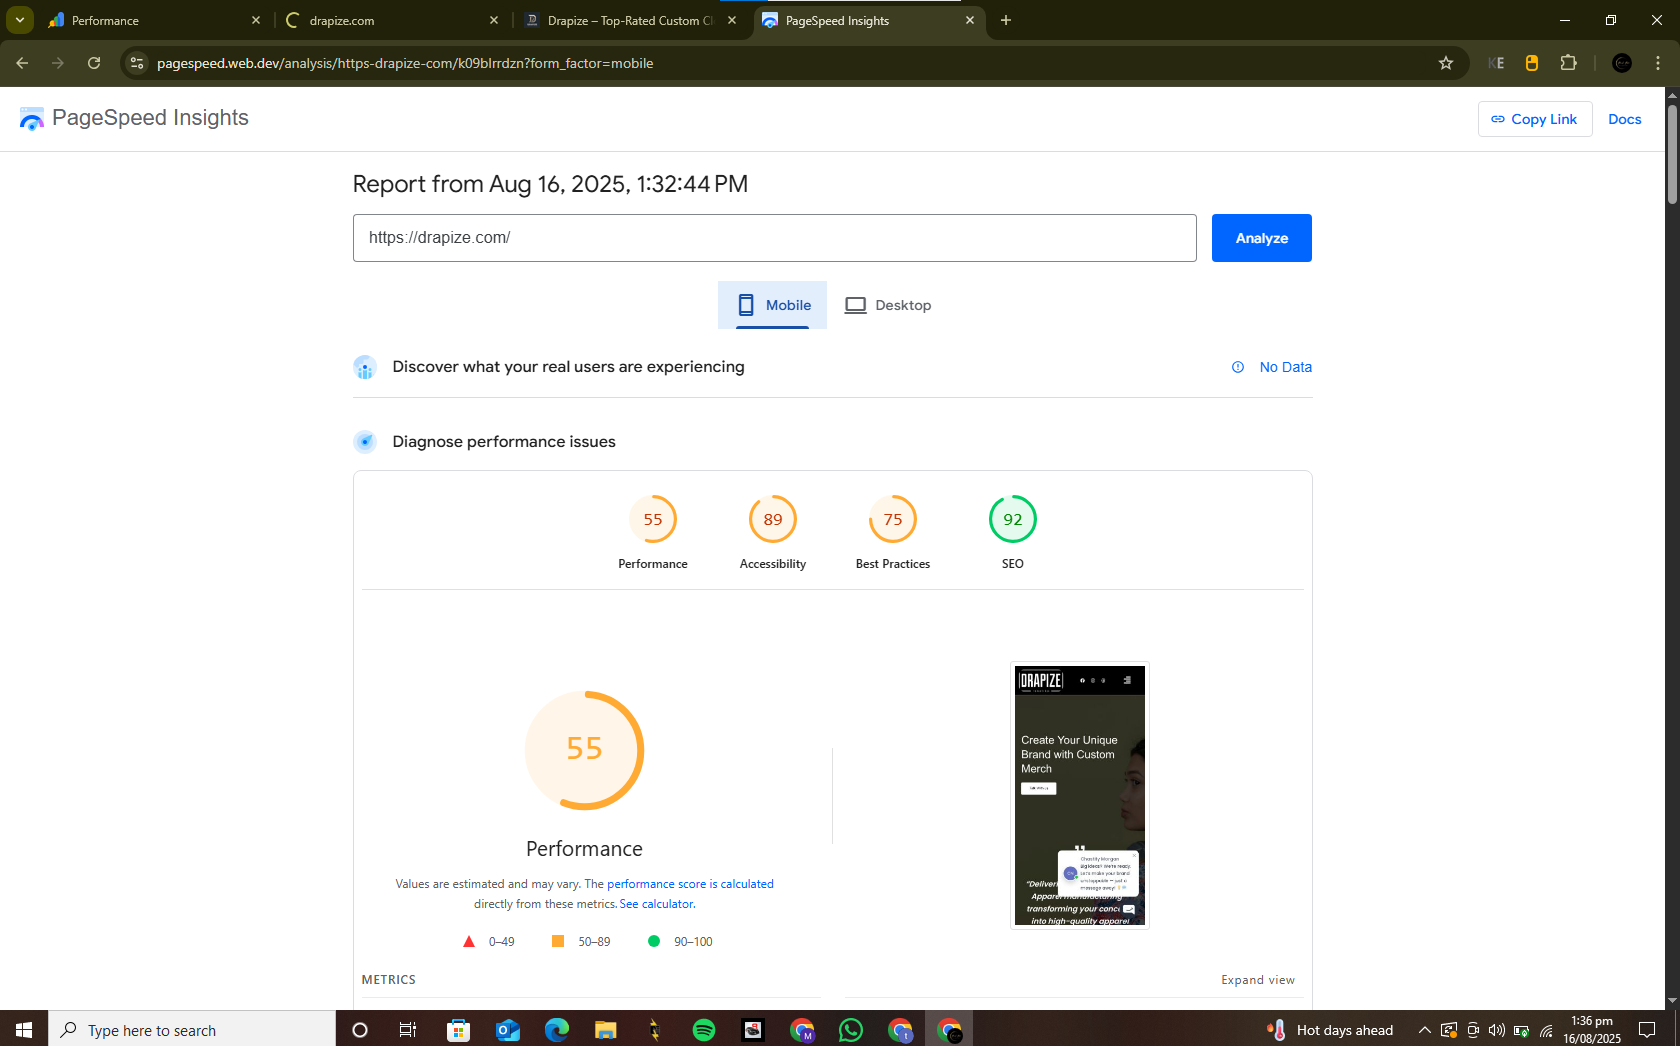The width and height of the screenshot is (1680, 1046).
Task: Open 'performance score is calculated' link
Action: pyautogui.click(x=690, y=884)
